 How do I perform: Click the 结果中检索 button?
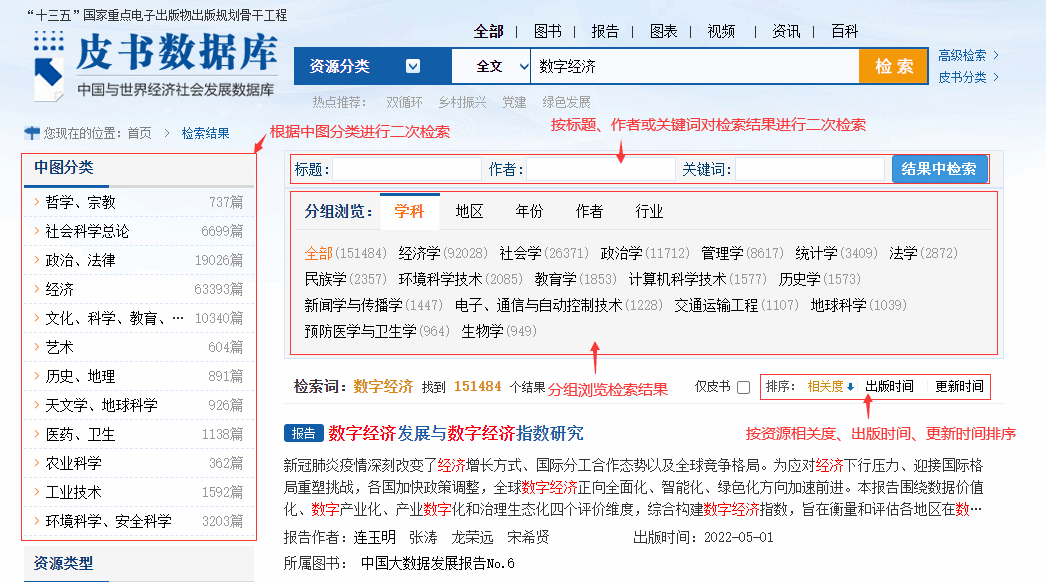tap(938, 169)
